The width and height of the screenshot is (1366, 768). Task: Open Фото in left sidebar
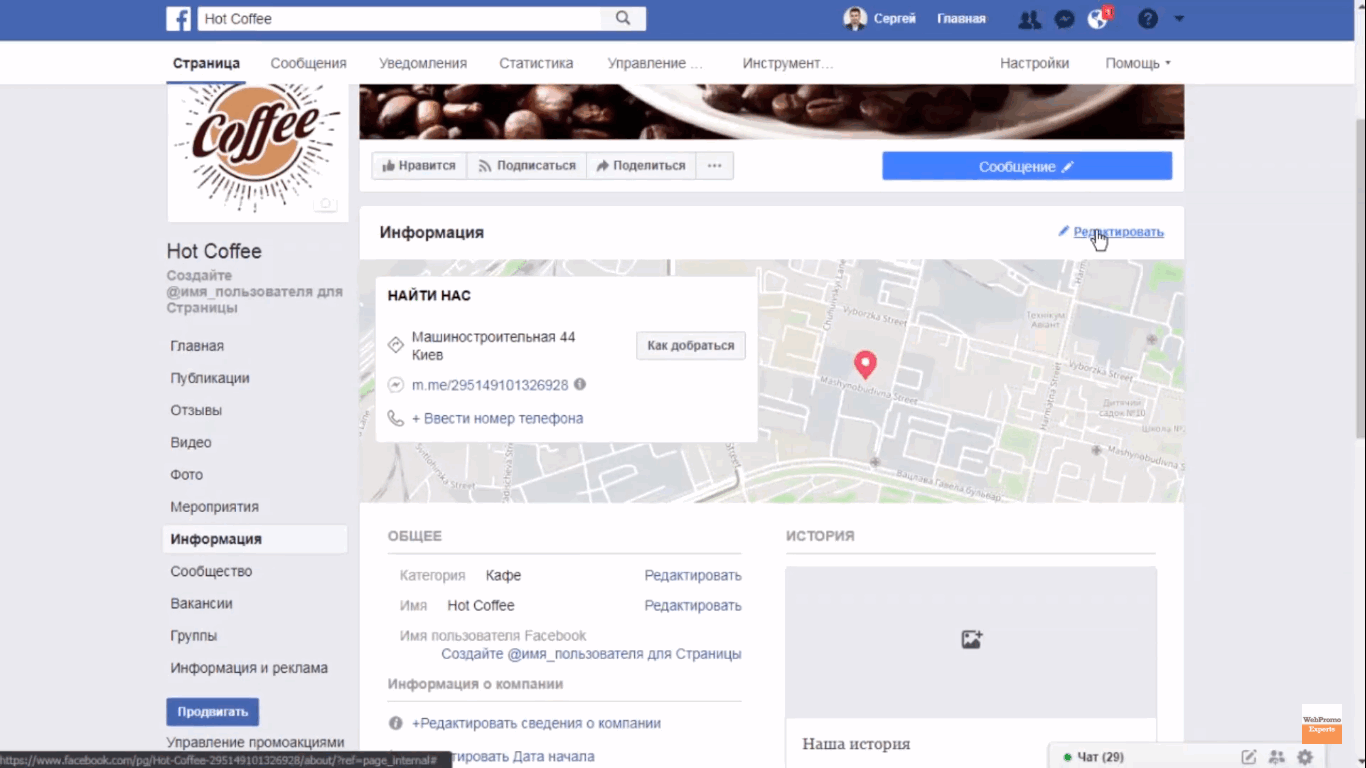click(186, 474)
